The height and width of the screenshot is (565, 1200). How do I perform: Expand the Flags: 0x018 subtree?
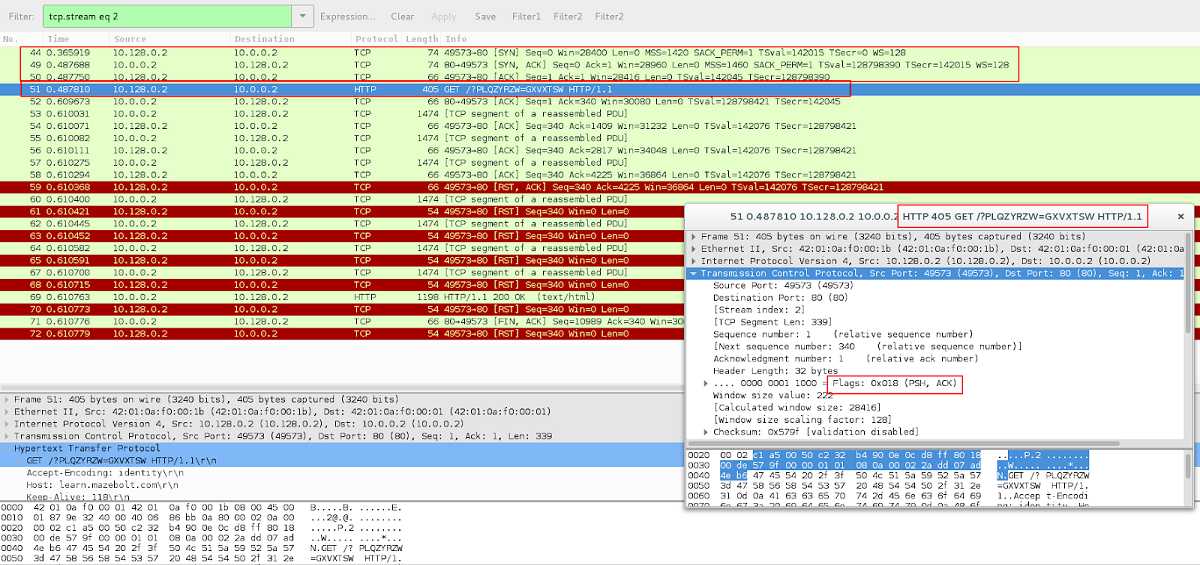pyautogui.click(x=706, y=383)
